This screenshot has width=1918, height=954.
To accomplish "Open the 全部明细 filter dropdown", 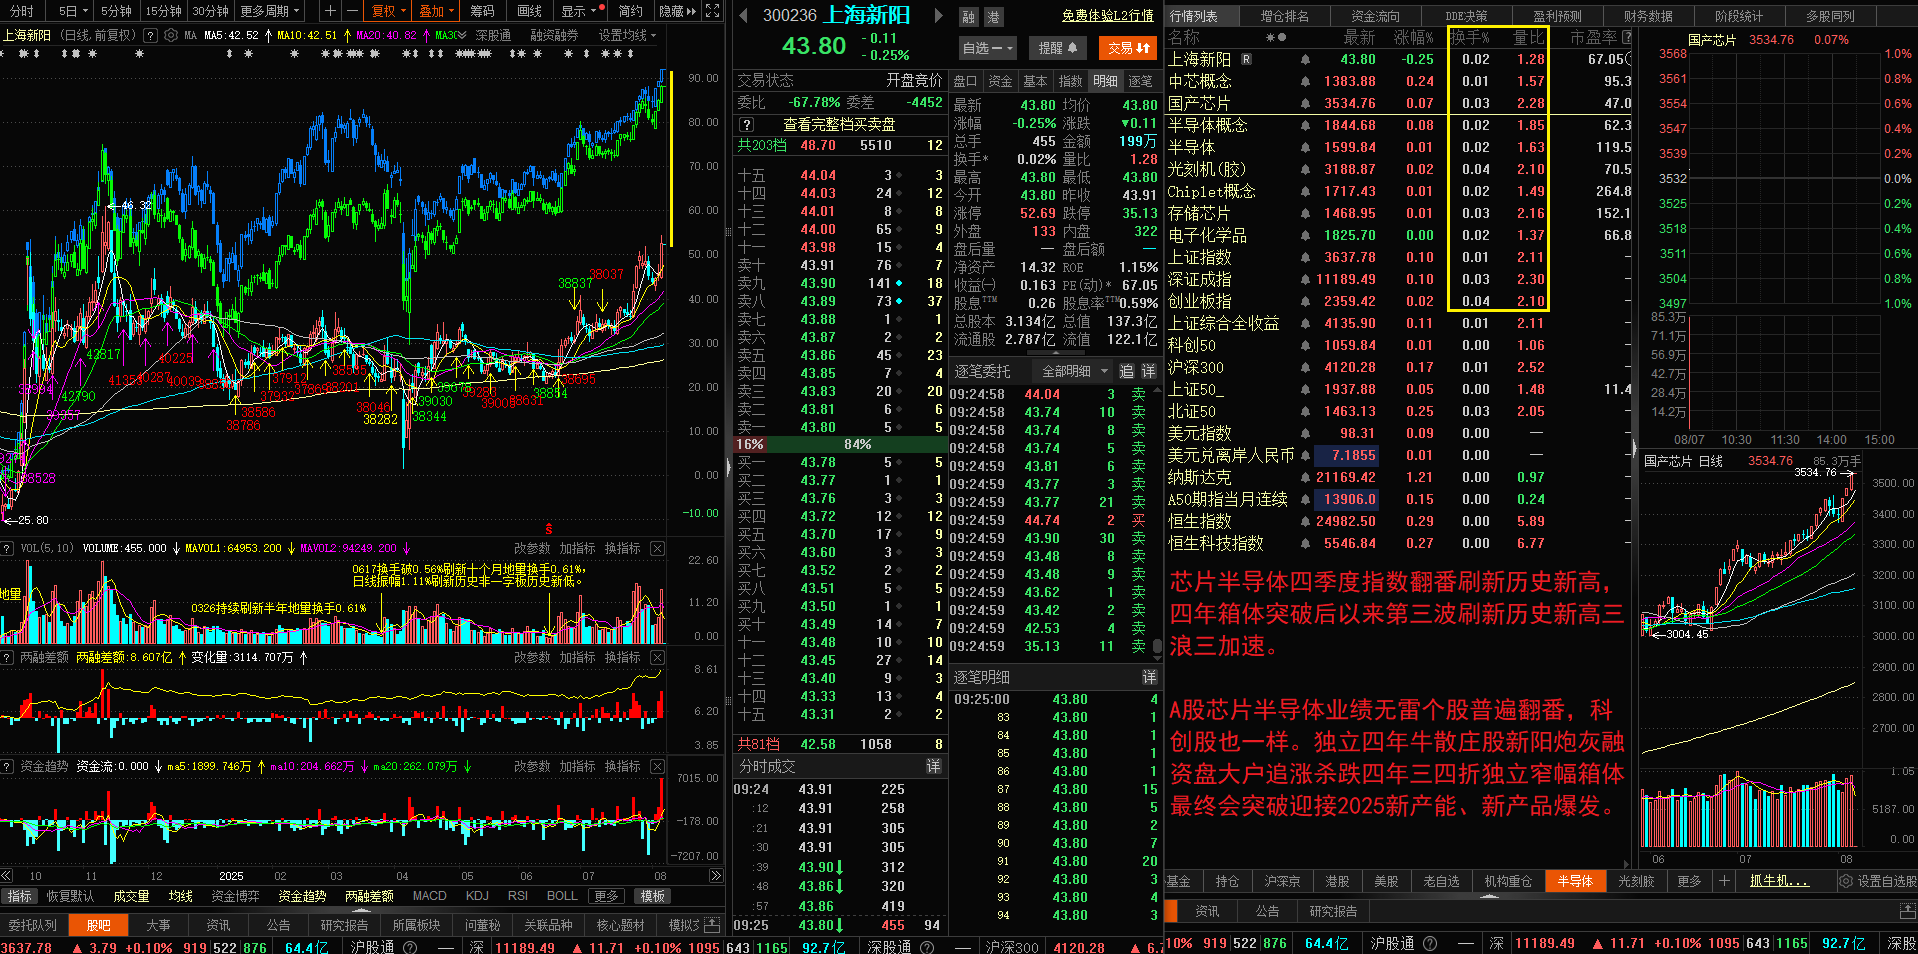I will pyautogui.click(x=1074, y=371).
